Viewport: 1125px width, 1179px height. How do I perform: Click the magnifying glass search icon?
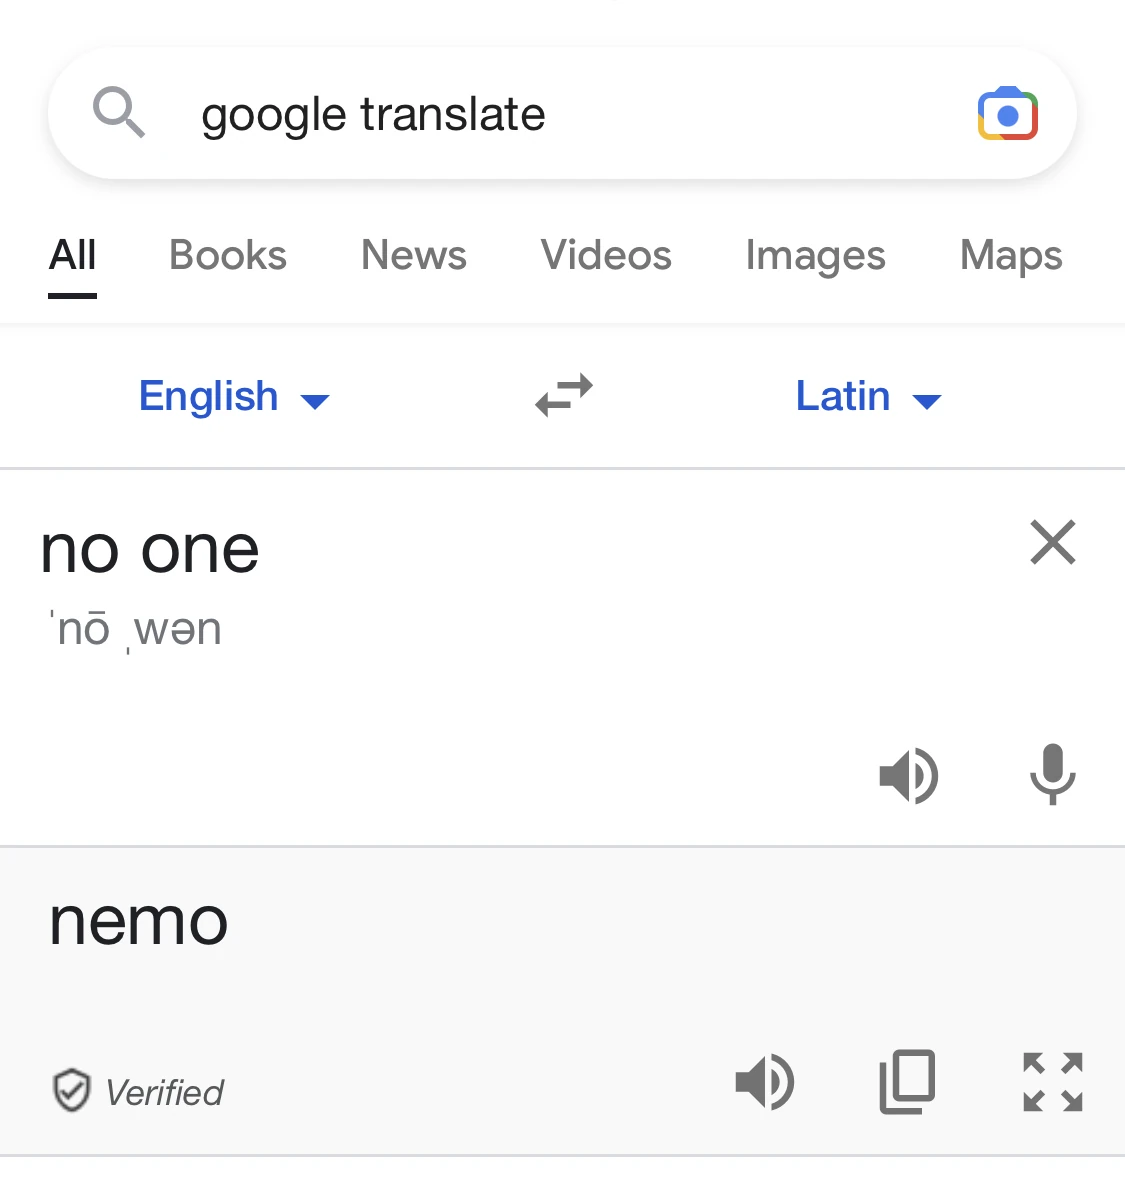click(119, 113)
